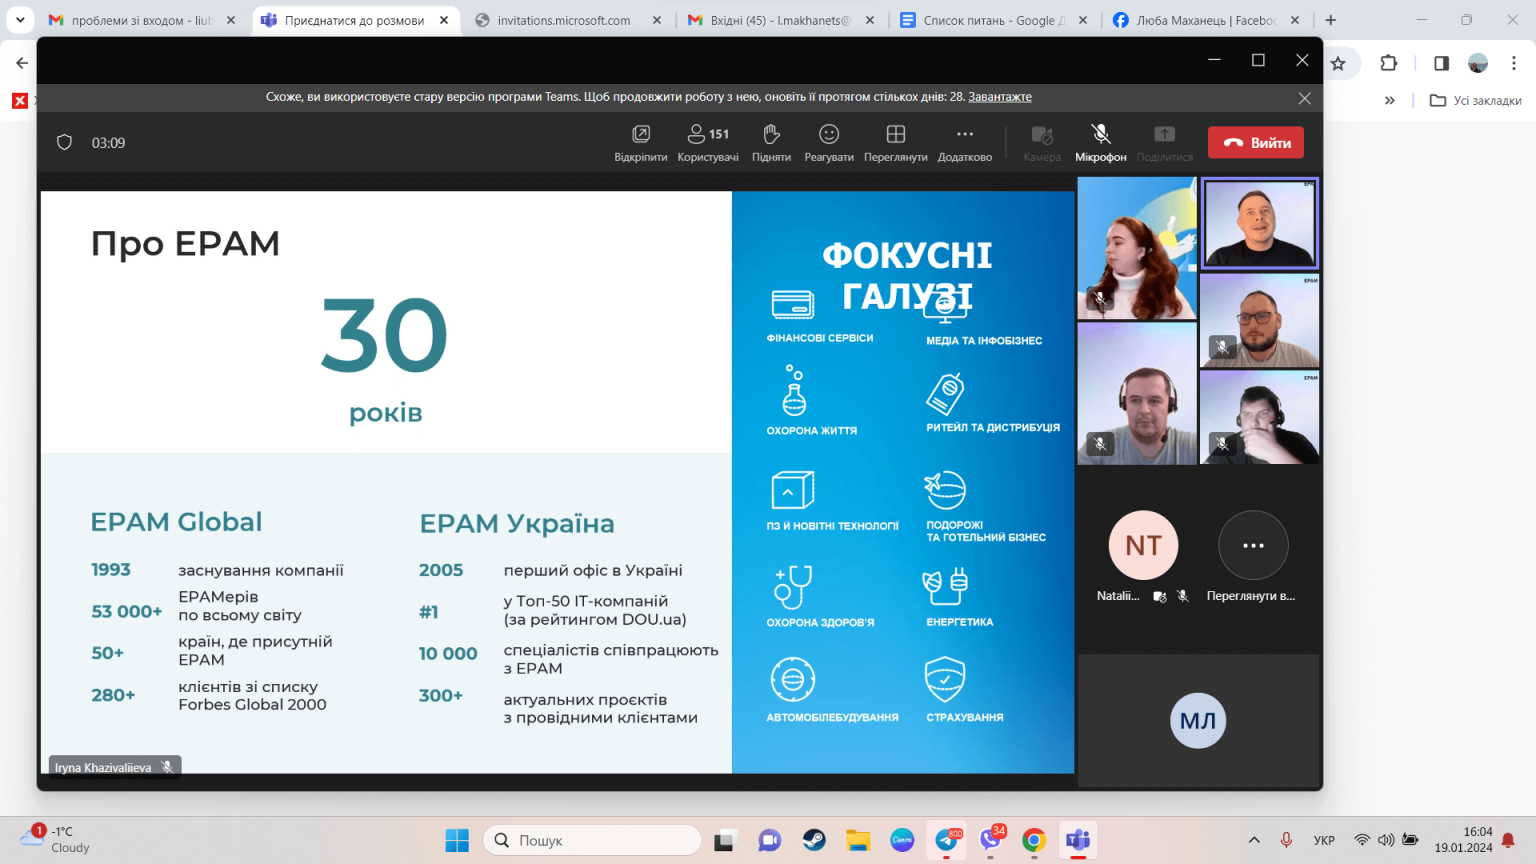
Task: Switch to Список питань Google Docs tab
Action: pyautogui.click(x=993, y=20)
